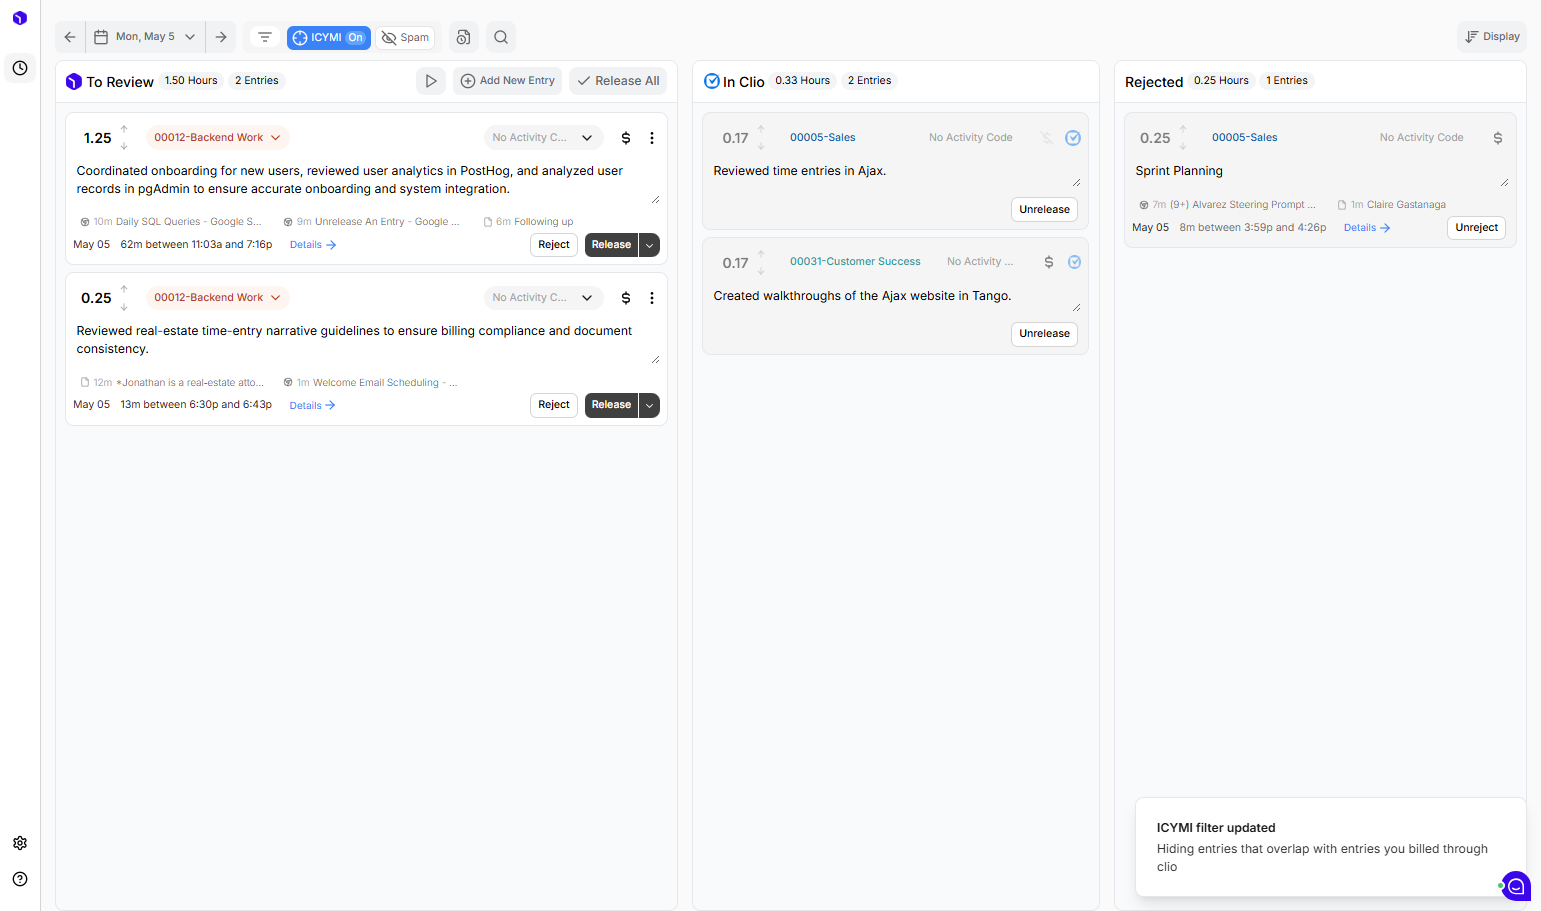Click the document copy icon in toolbar
The width and height of the screenshot is (1541, 911).
[463, 37]
